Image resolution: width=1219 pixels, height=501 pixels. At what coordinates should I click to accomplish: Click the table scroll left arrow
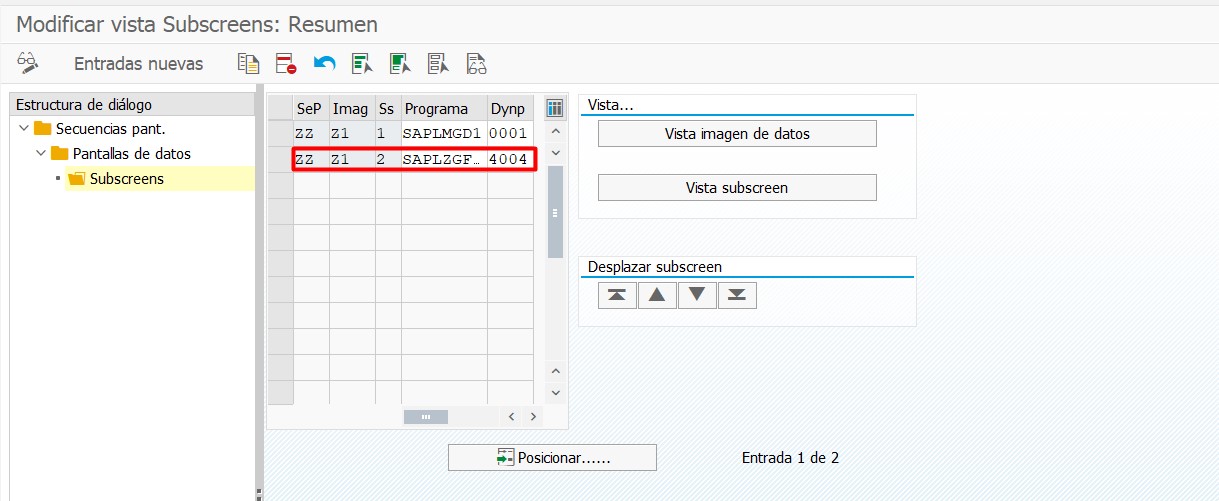click(512, 417)
